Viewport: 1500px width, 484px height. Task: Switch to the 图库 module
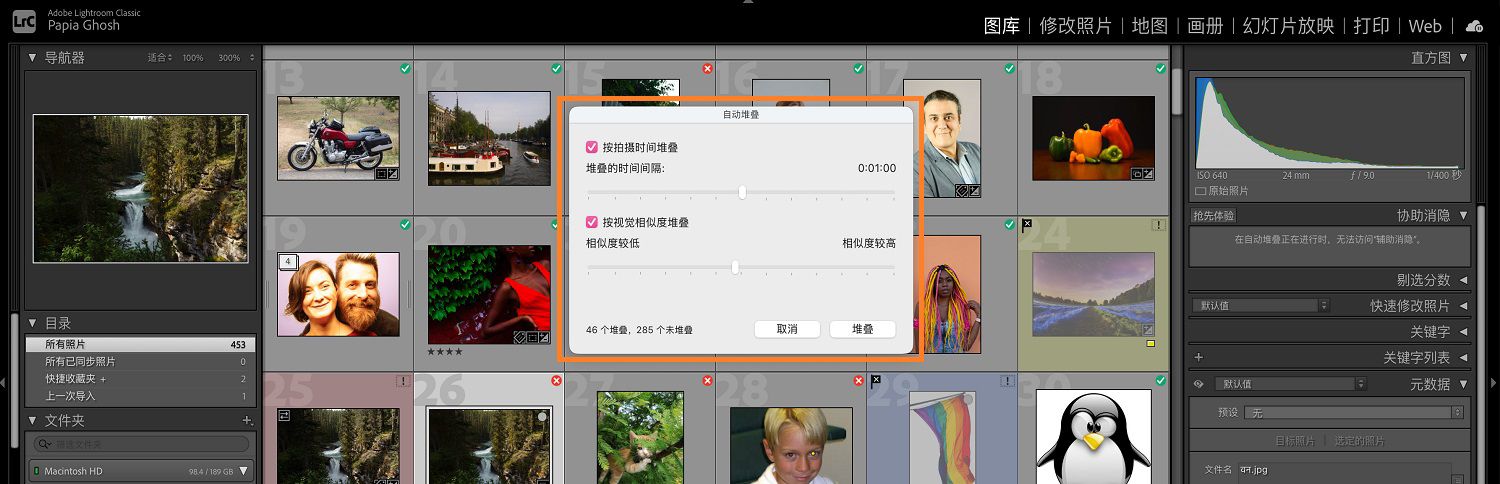tap(1001, 26)
